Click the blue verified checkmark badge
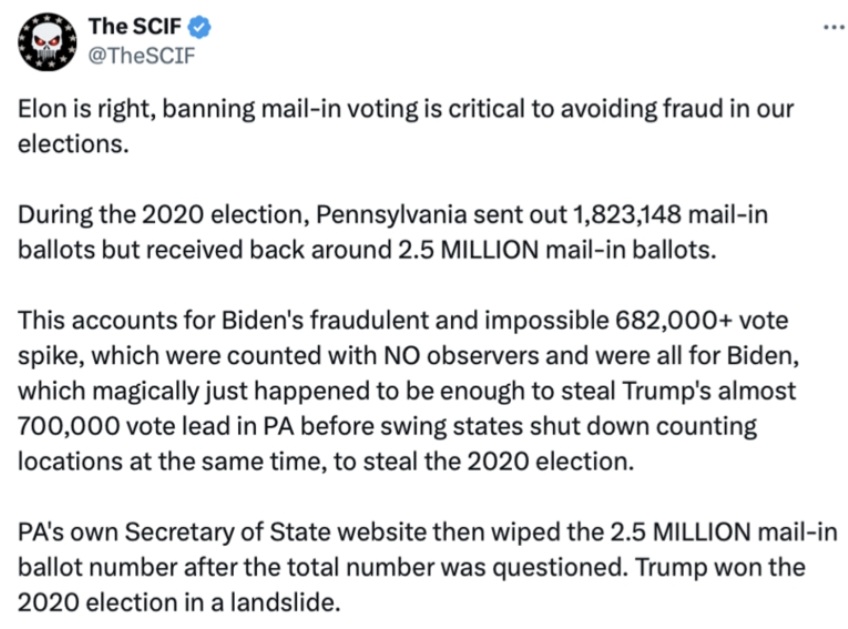The height and width of the screenshot is (629, 848). pyautogui.click(x=199, y=27)
